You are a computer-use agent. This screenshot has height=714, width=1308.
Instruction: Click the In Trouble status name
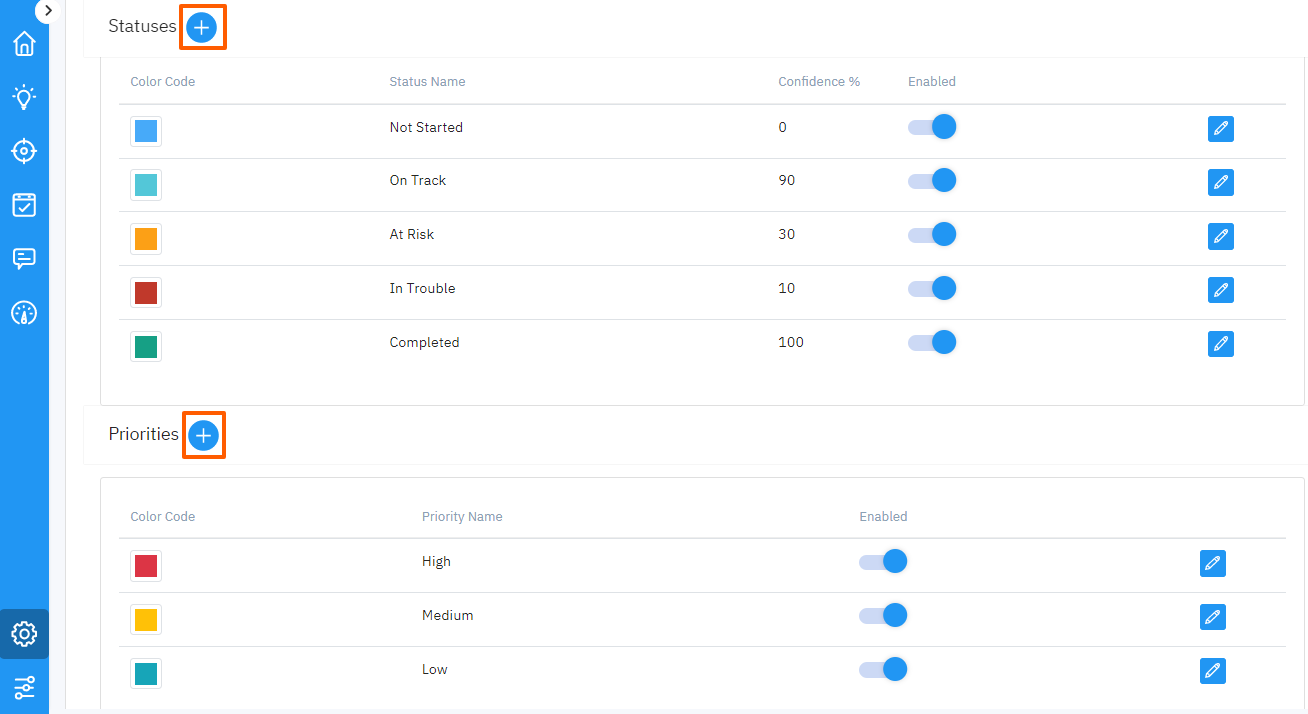(422, 289)
